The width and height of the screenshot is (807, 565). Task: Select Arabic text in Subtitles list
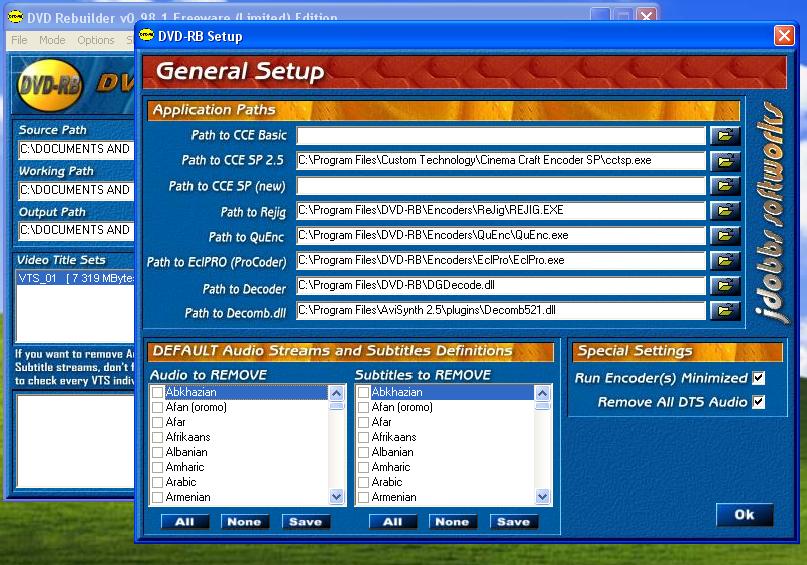tap(387, 482)
